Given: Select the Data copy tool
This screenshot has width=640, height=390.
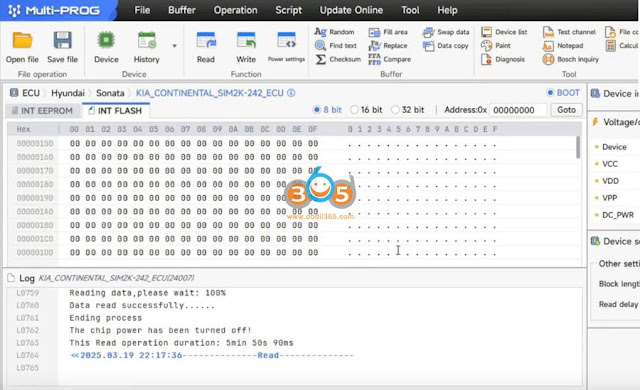Looking at the screenshot, I should coord(445,46).
